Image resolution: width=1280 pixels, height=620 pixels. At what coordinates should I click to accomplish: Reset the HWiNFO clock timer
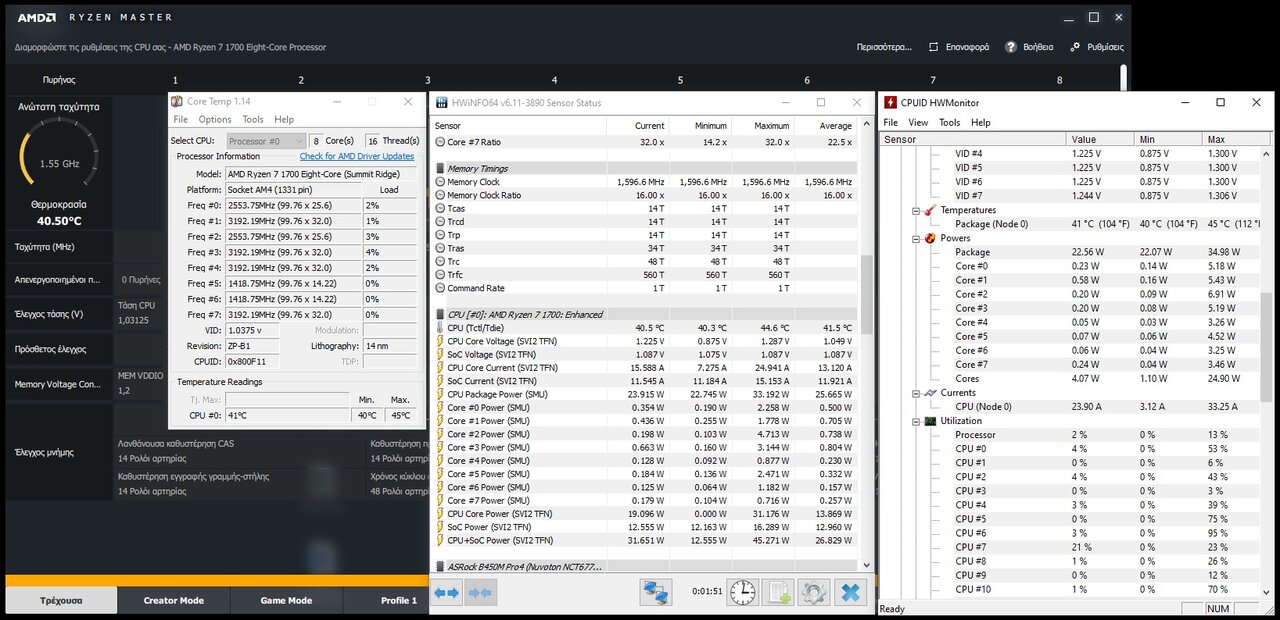point(743,593)
